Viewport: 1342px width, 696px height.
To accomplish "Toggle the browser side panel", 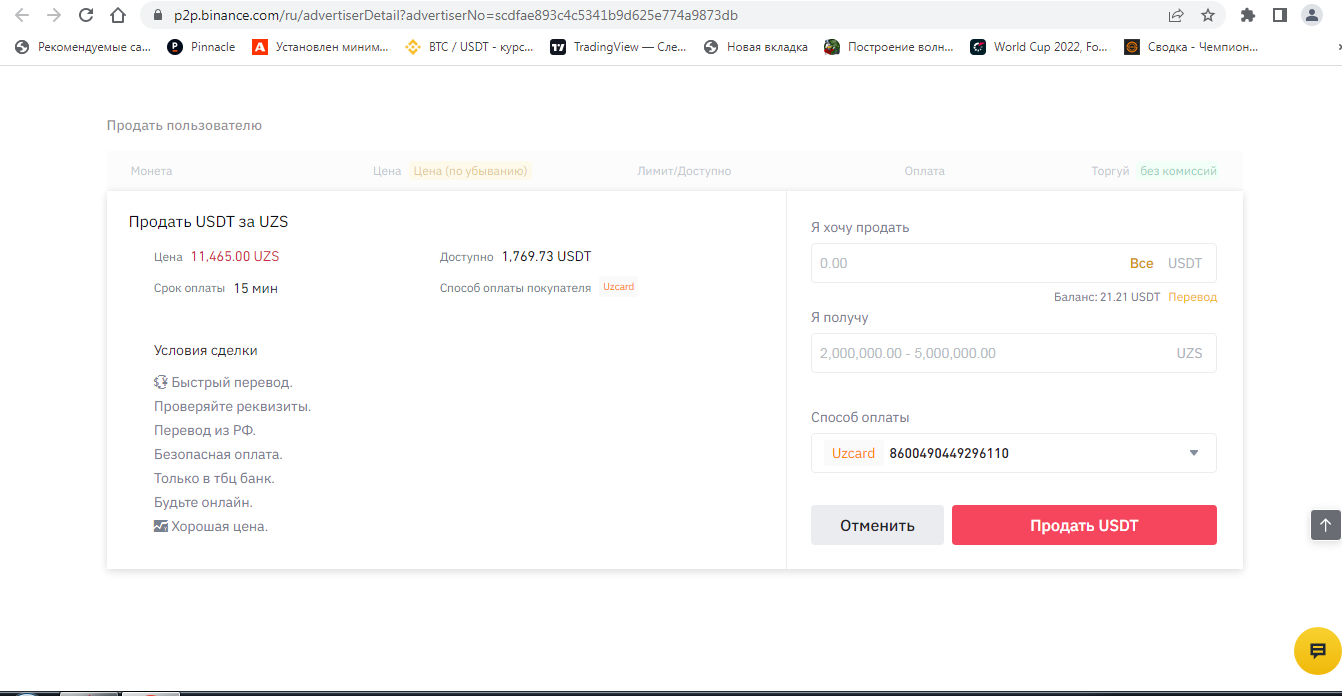I will [1279, 15].
